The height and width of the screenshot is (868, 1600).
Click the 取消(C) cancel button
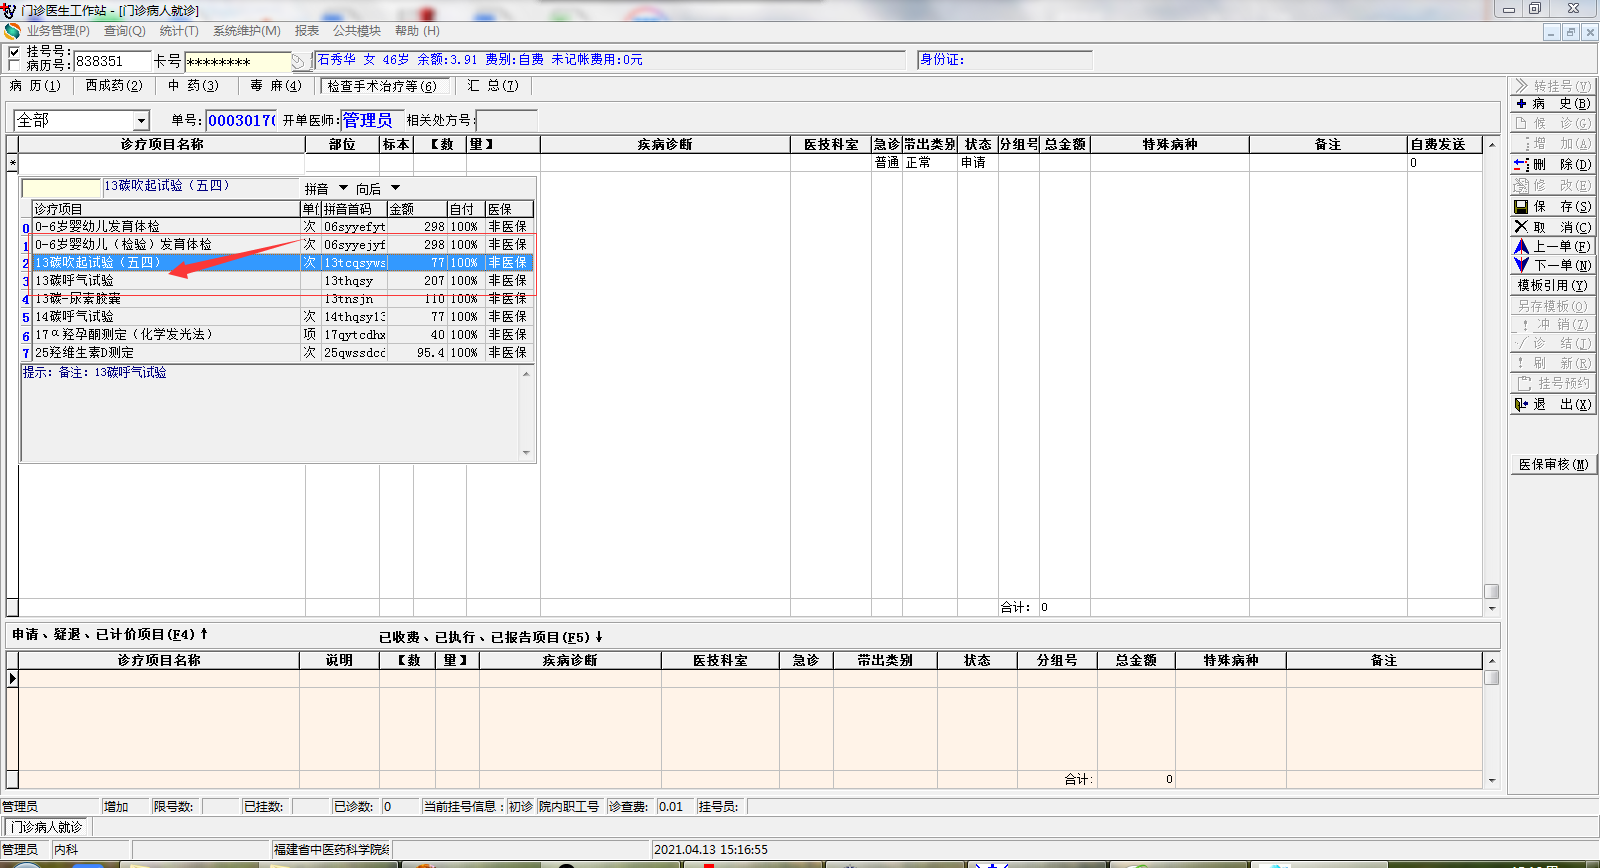pos(1552,227)
